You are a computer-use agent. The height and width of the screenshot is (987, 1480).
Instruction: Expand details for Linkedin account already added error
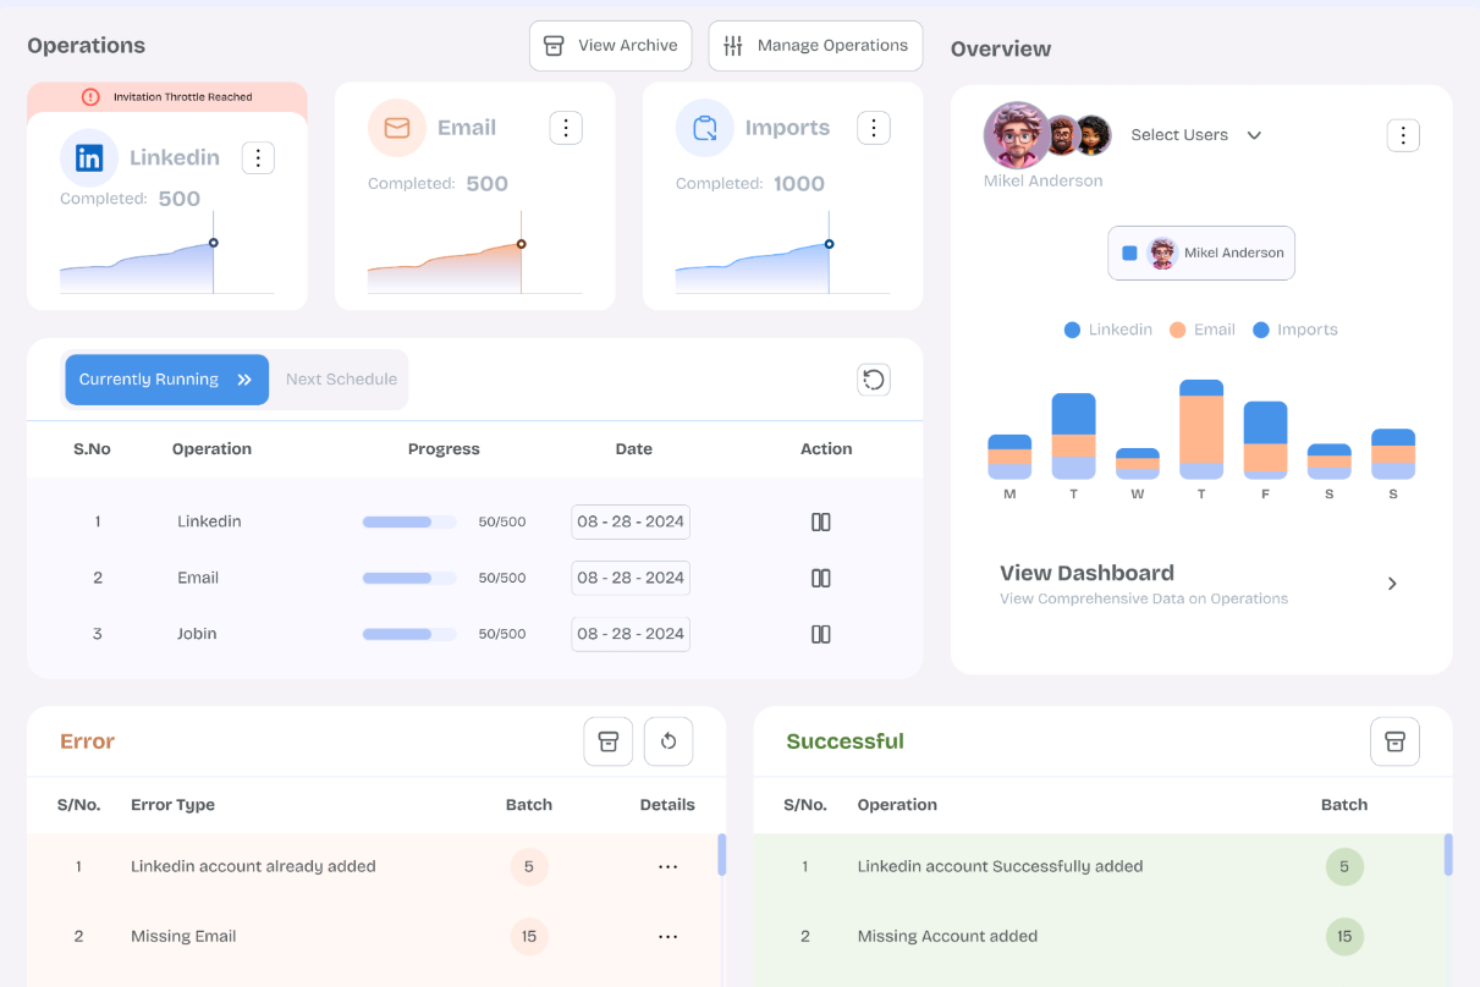click(x=668, y=866)
